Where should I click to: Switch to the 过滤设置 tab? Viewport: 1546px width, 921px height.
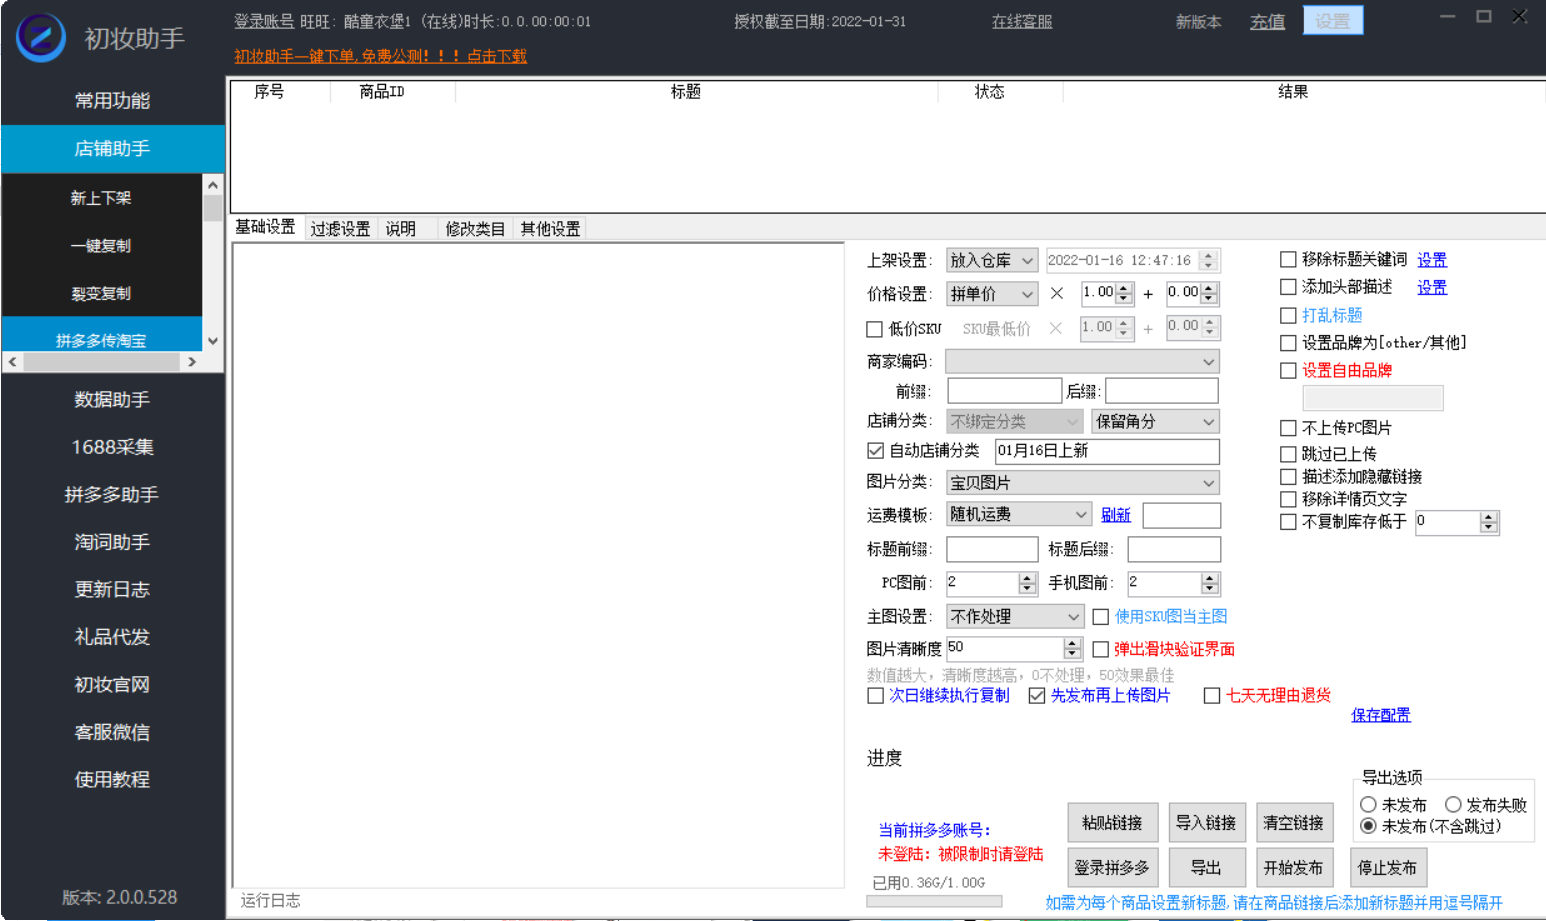pos(340,229)
